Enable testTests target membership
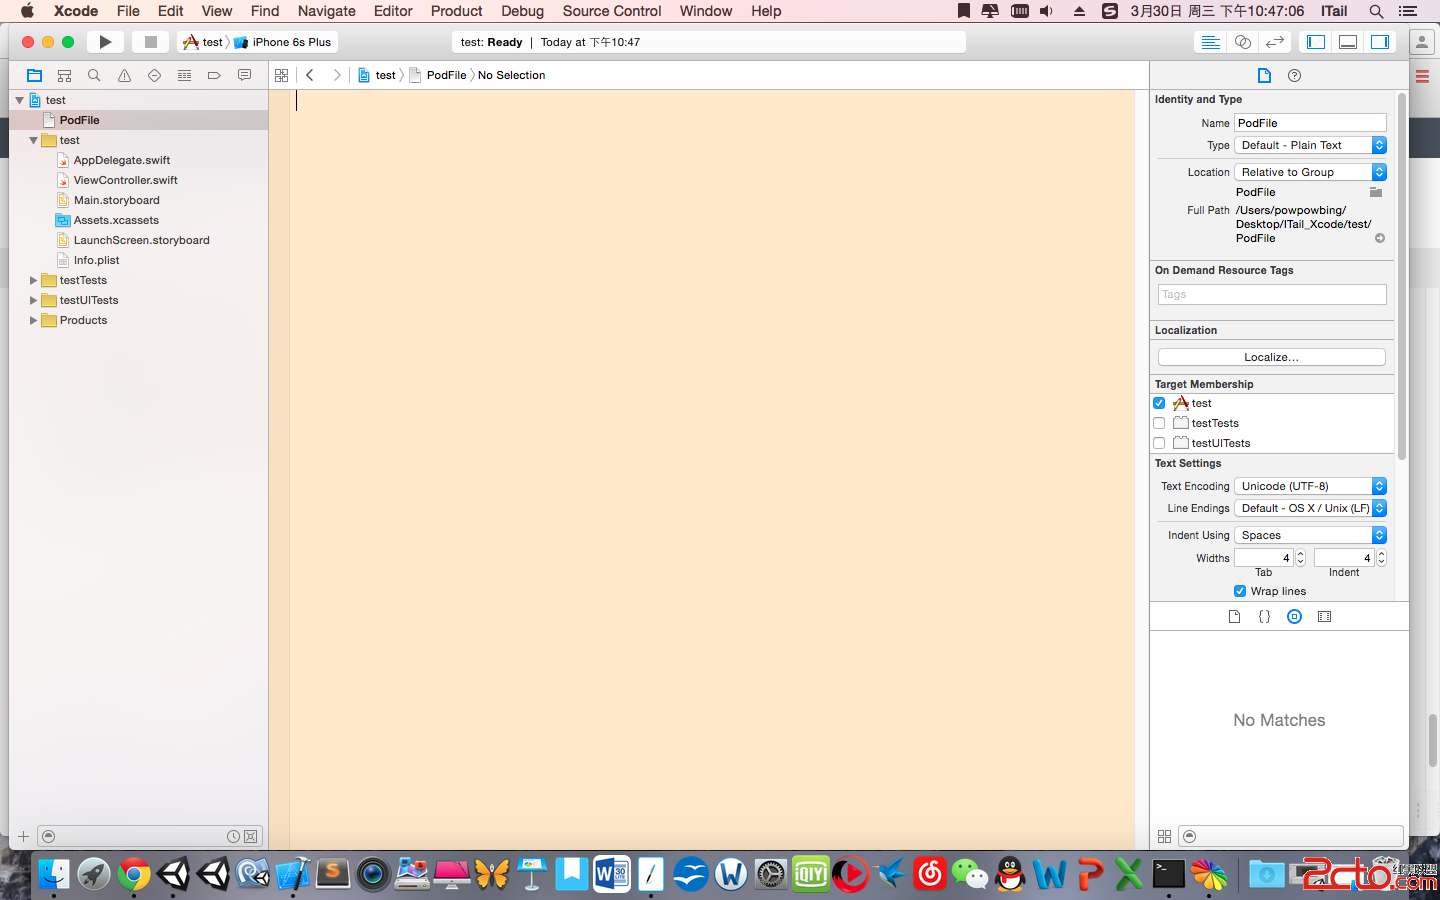Screen dimensions: 1440x900 [x=1159, y=423]
